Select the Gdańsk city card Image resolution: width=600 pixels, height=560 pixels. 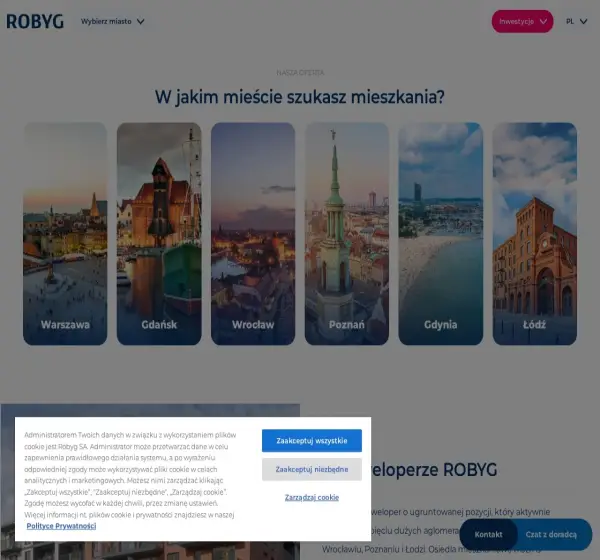(x=159, y=233)
